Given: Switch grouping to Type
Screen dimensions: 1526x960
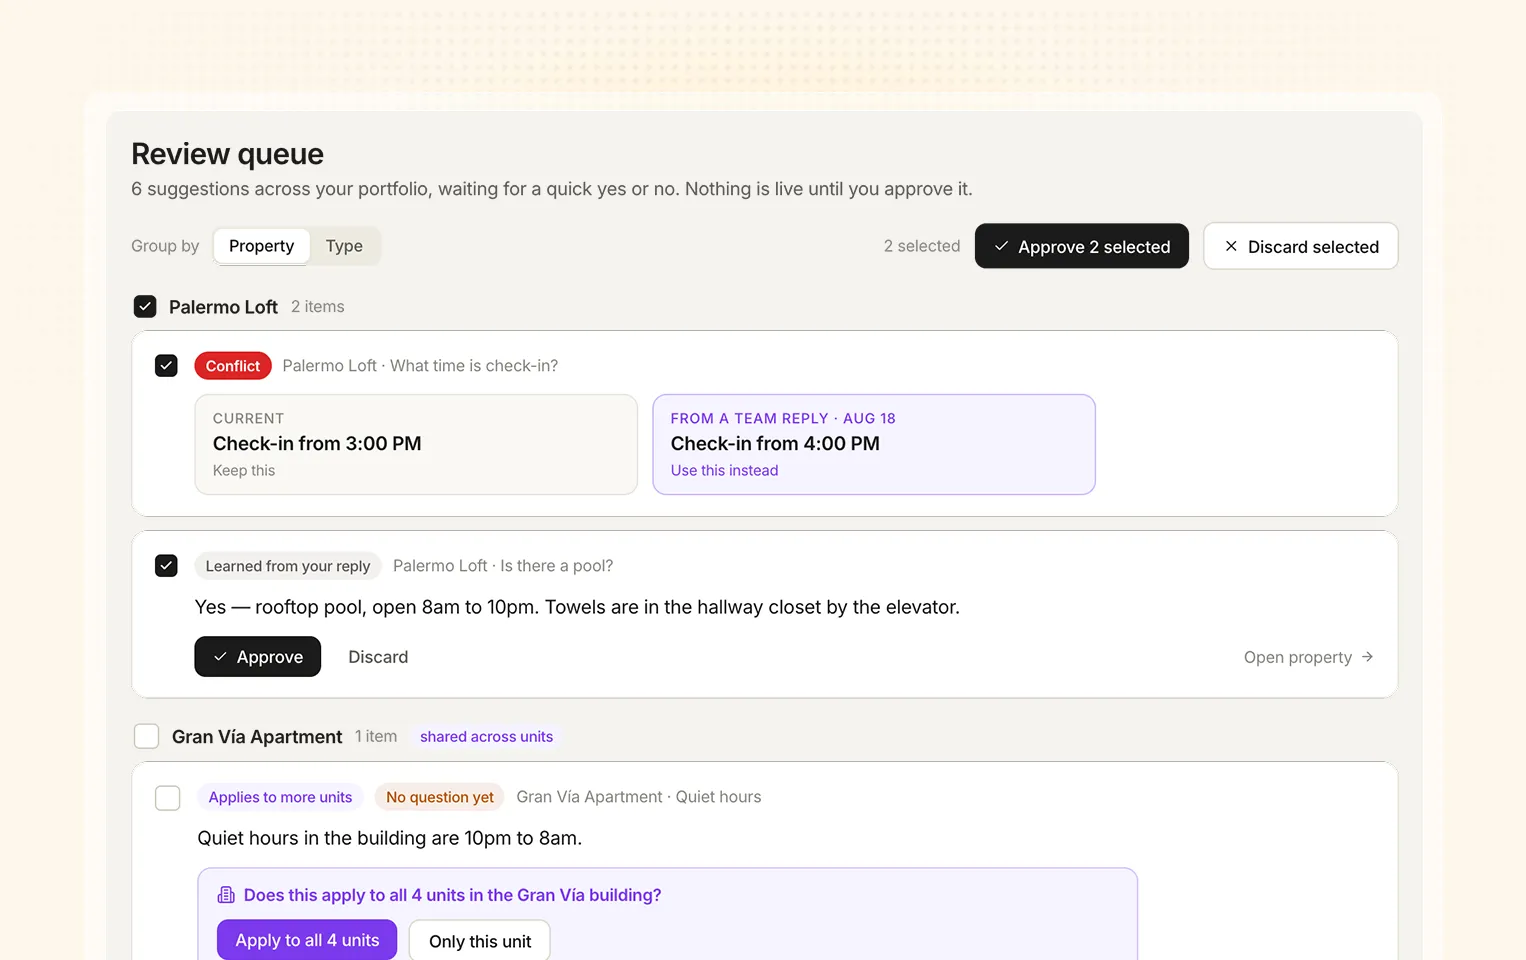Looking at the screenshot, I should click(x=344, y=246).
